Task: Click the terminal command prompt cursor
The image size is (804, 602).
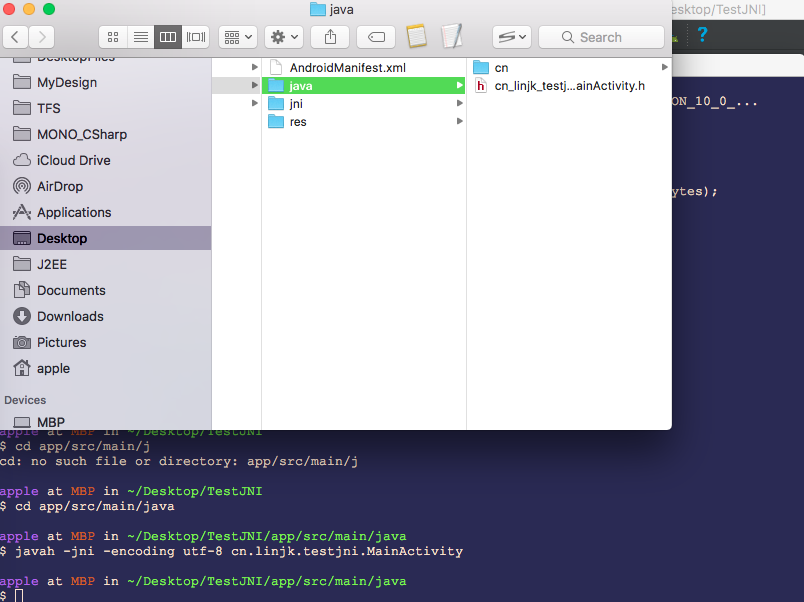Action: pos(19,596)
